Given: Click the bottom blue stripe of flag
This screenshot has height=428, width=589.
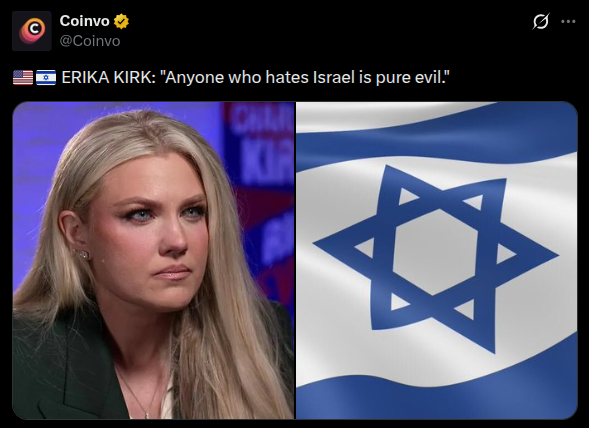Looking at the screenshot, I should click(436, 398).
